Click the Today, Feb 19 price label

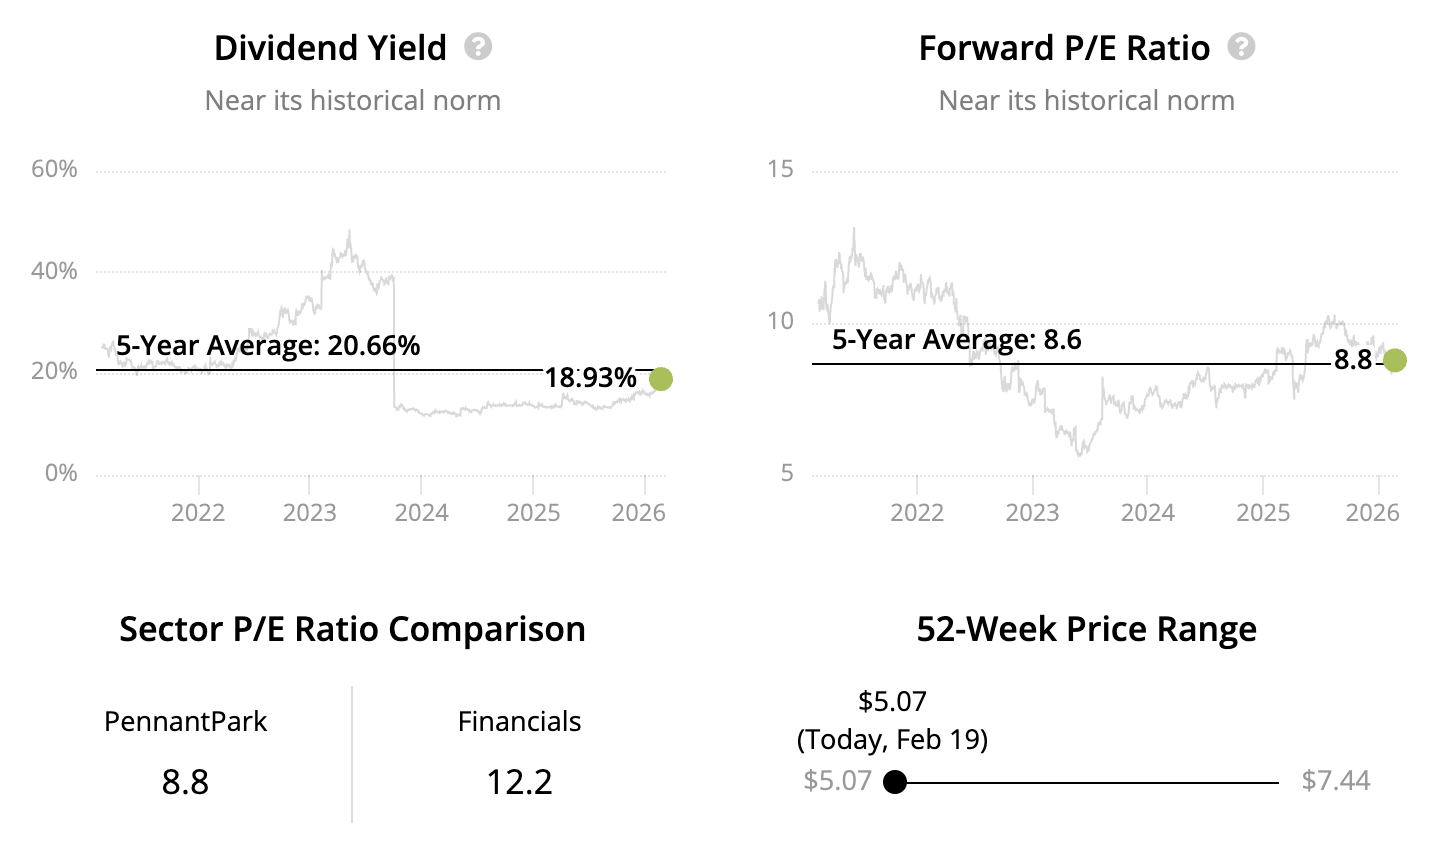tap(892, 740)
